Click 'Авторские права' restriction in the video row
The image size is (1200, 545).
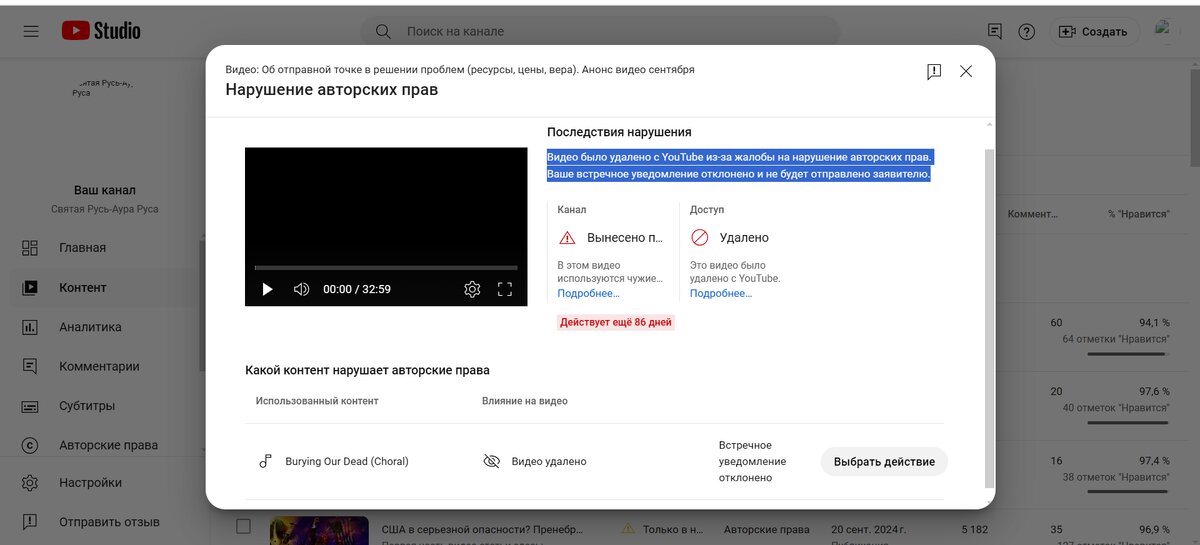point(767,528)
